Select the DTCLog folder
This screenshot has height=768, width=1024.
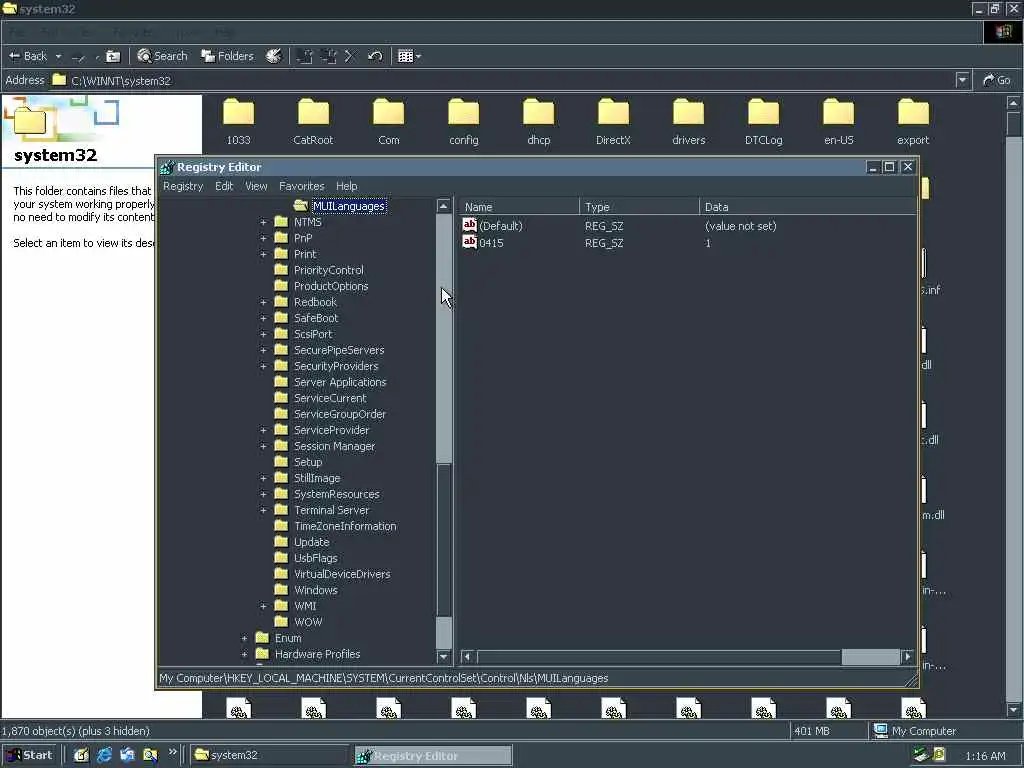coord(763,122)
